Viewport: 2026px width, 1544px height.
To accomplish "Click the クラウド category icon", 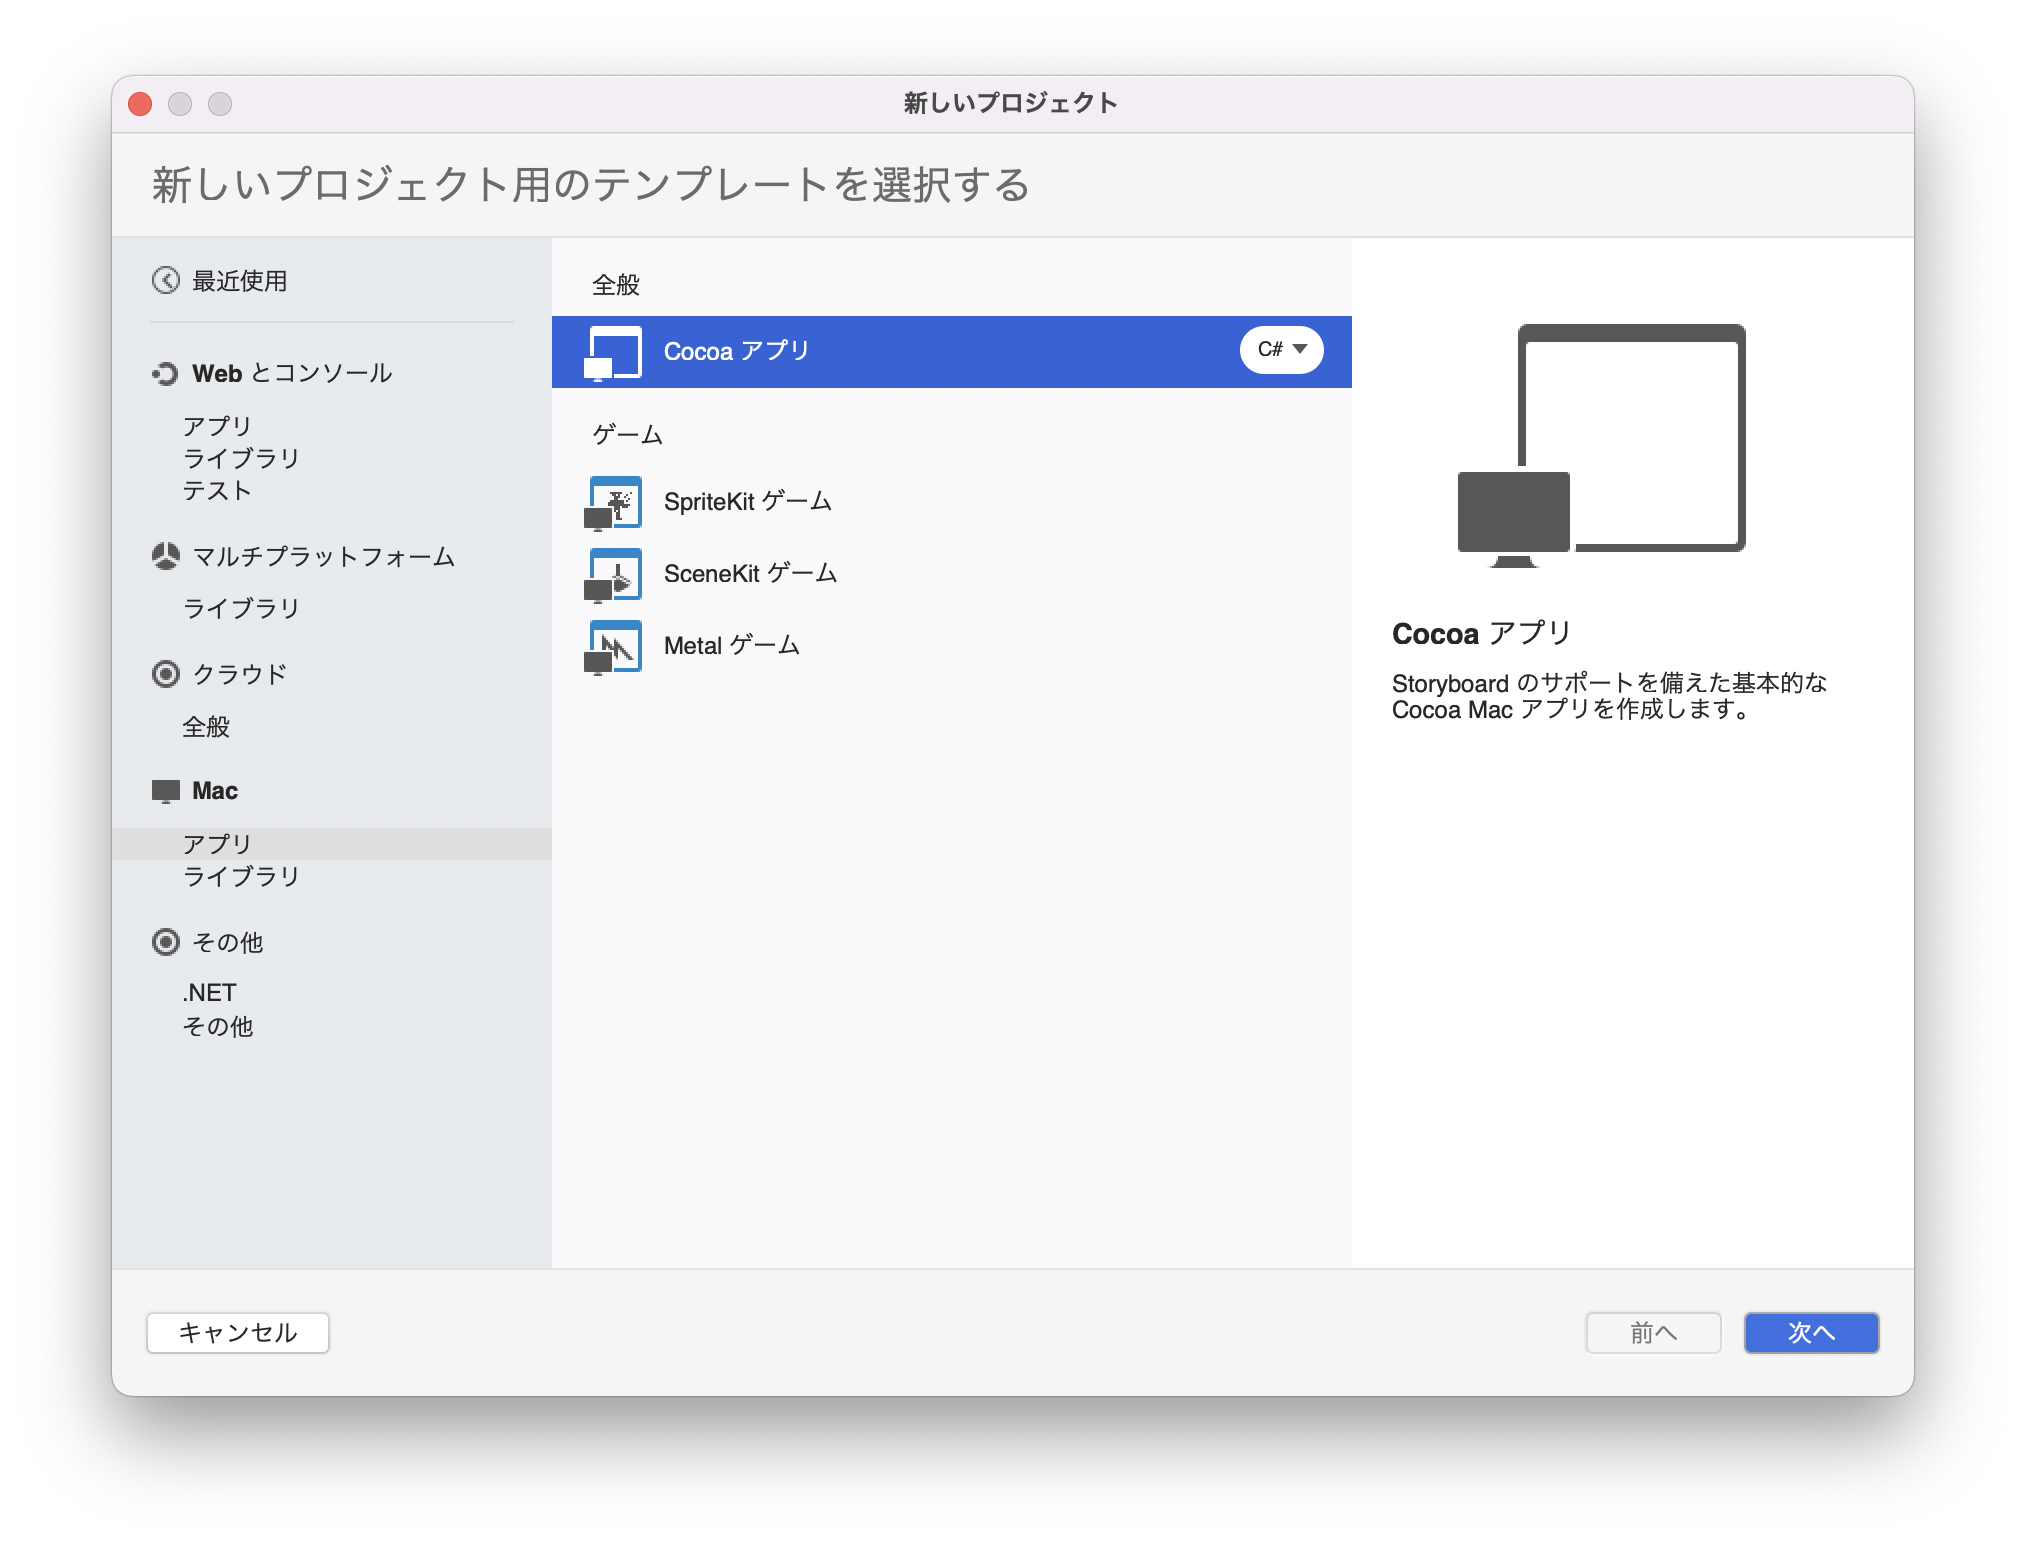I will 165,674.
